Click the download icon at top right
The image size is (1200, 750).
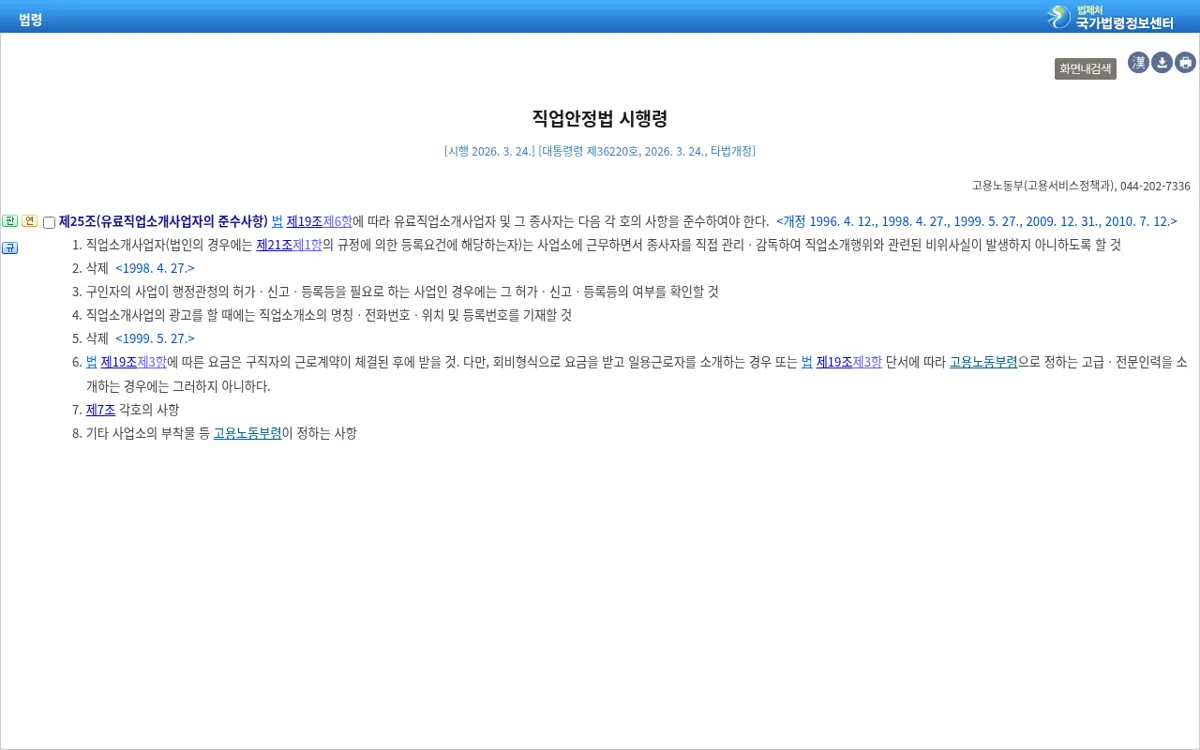[x=1162, y=63]
